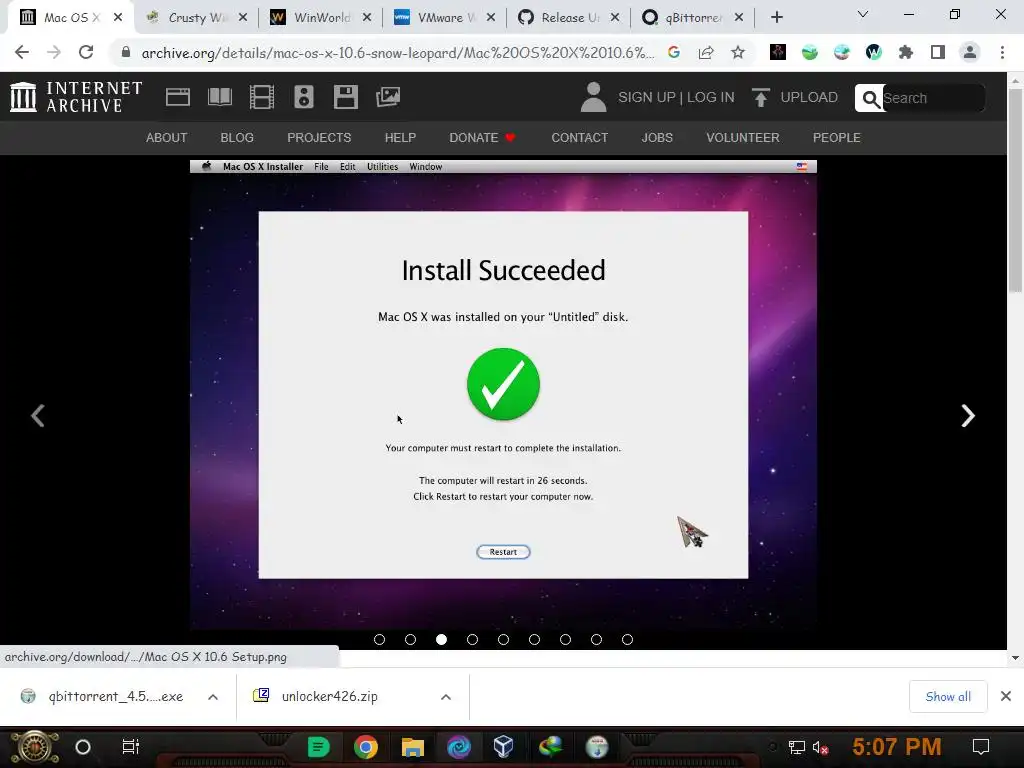Screen dimensions: 1024x768
Task: Open the notification center icon
Action: tap(981, 746)
